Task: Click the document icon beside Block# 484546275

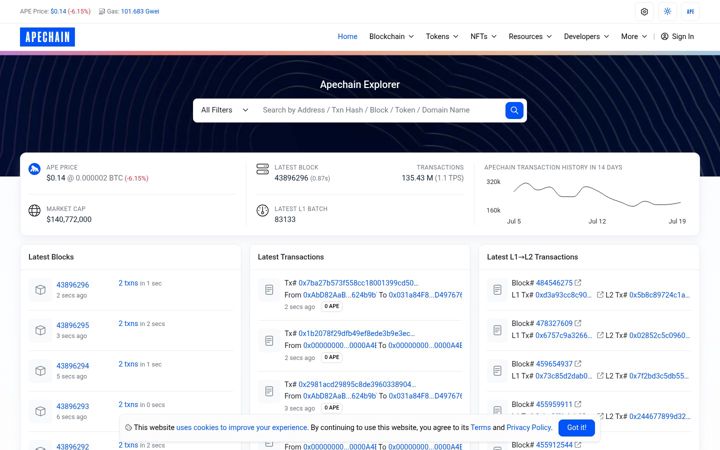Action: (x=497, y=290)
